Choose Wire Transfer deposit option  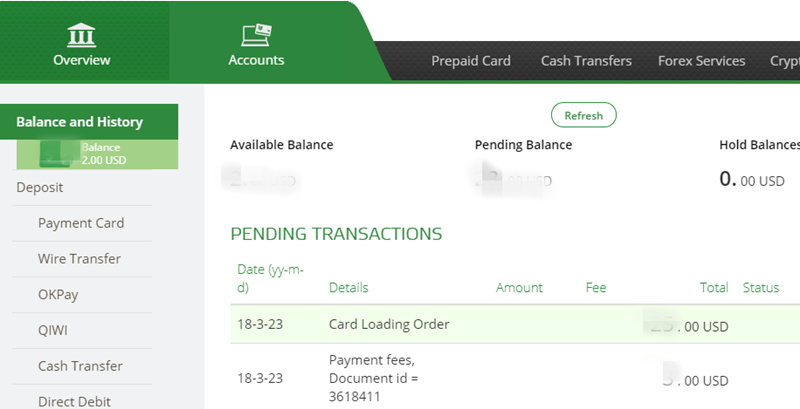point(79,259)
